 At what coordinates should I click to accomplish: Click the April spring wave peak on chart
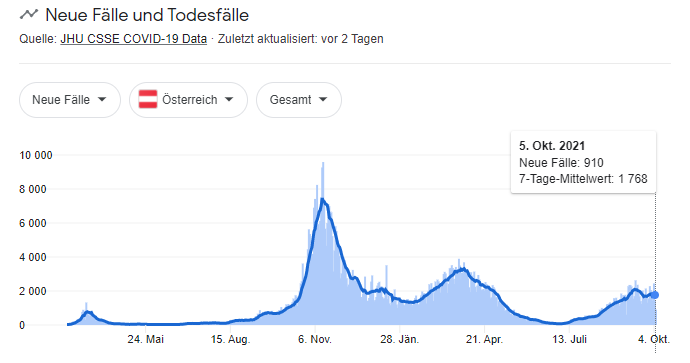tap(461, 269)
